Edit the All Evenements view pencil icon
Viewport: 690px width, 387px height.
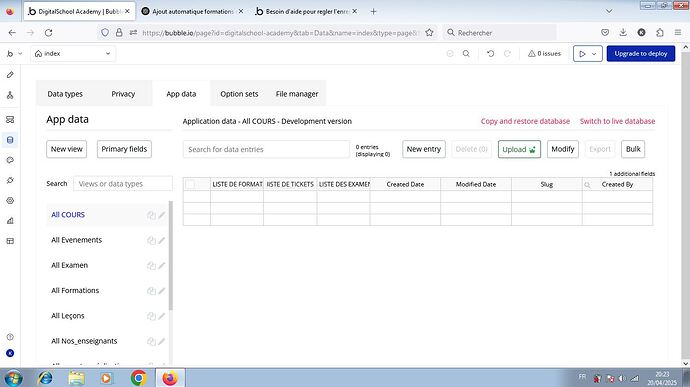162,240
